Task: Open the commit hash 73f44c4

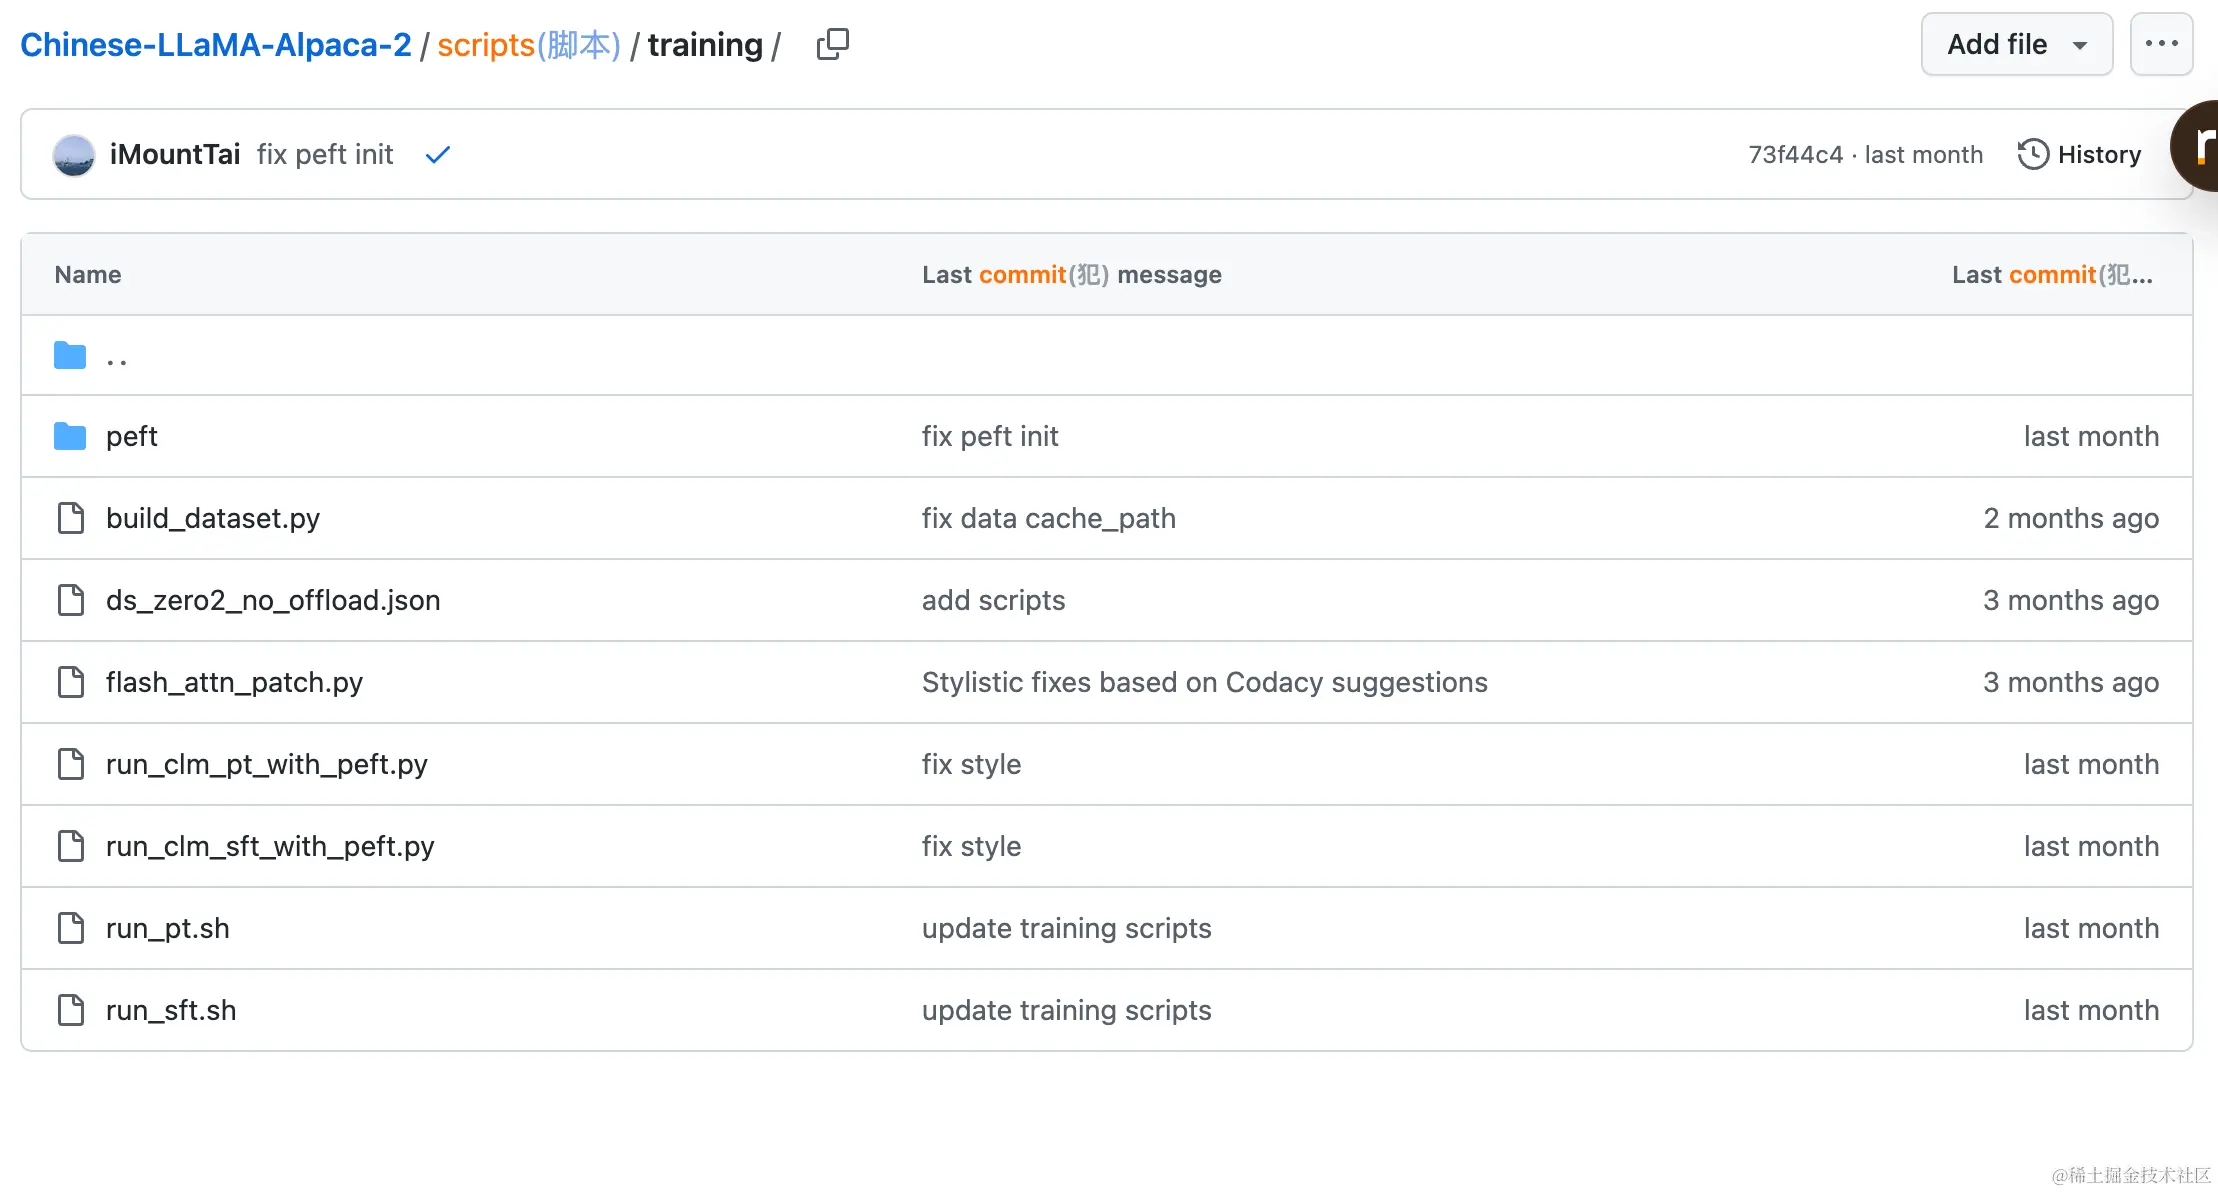Action: pos(1795,155)
